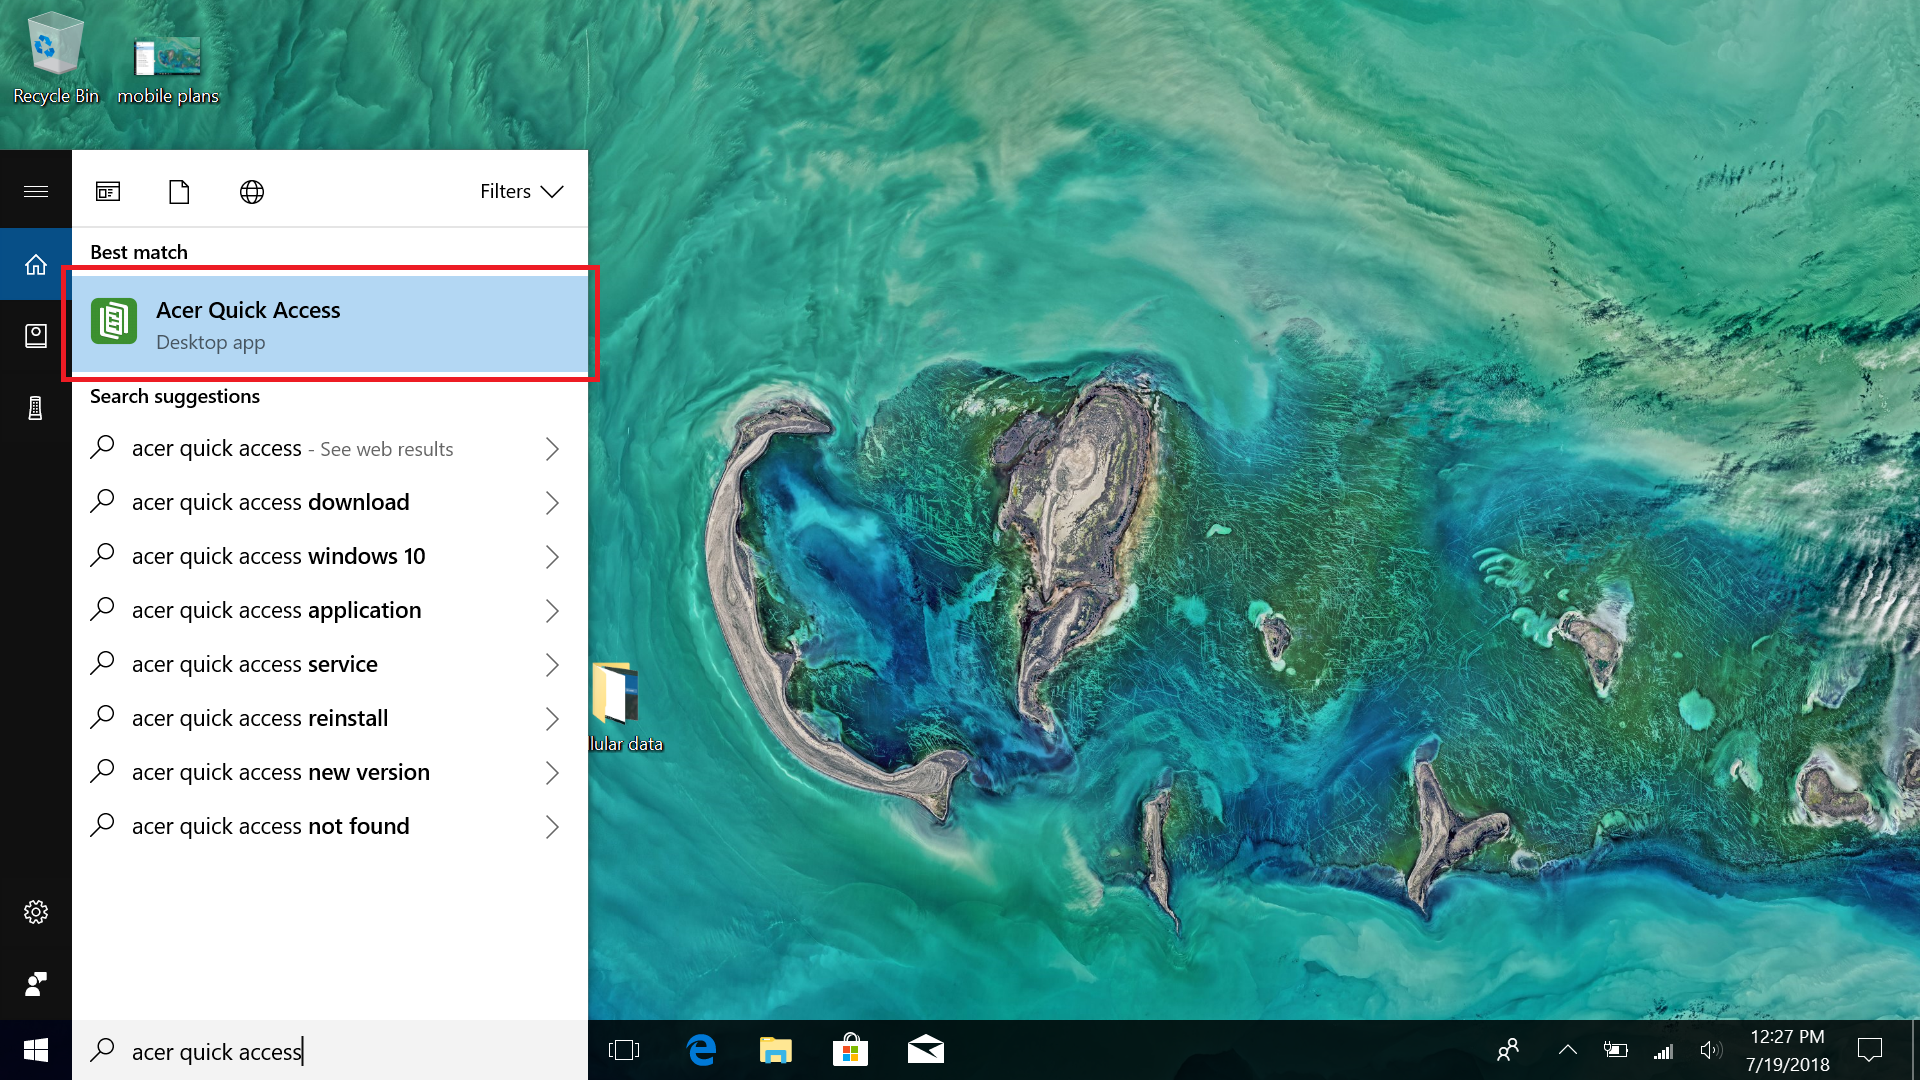Image resolution: width=1920 pixels, height=1080 pixels.
Task: Expand chevron for 'reinstall' suggestion
Action: click(x=552, y=719)
